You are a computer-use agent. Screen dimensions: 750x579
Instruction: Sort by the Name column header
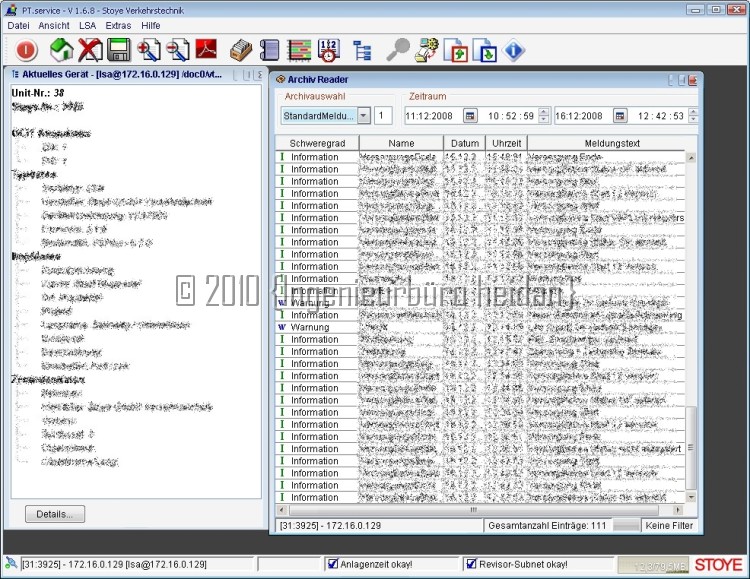401,143
